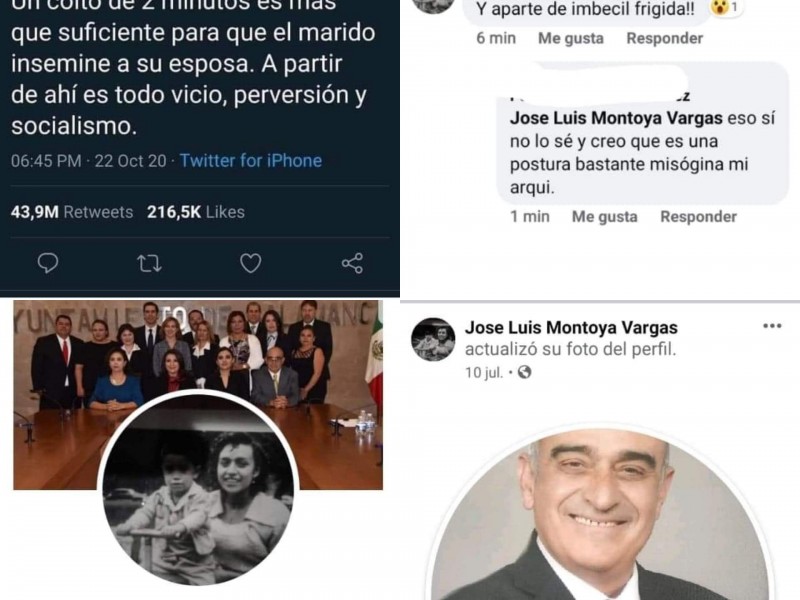Click the surprised emoji reaction badge

(725, 8)
